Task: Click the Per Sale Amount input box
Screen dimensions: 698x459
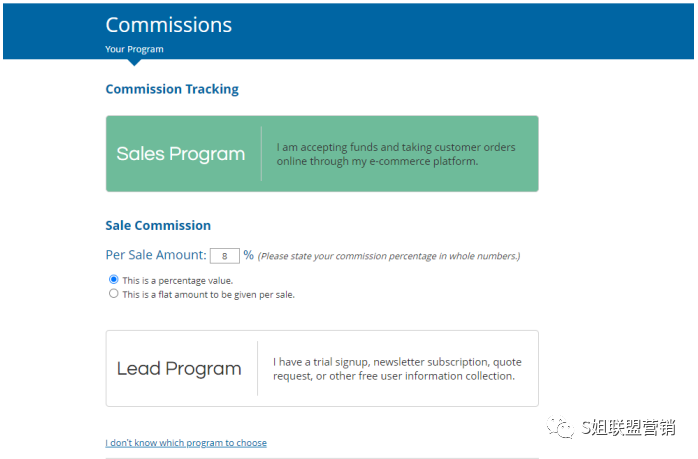Action: [225, 255]
